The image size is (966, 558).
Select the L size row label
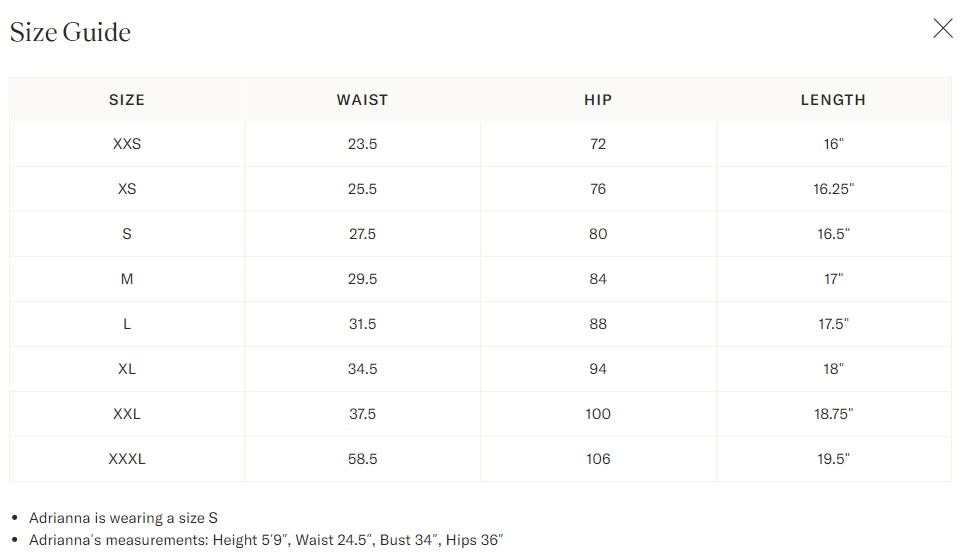tap(127, 324)
